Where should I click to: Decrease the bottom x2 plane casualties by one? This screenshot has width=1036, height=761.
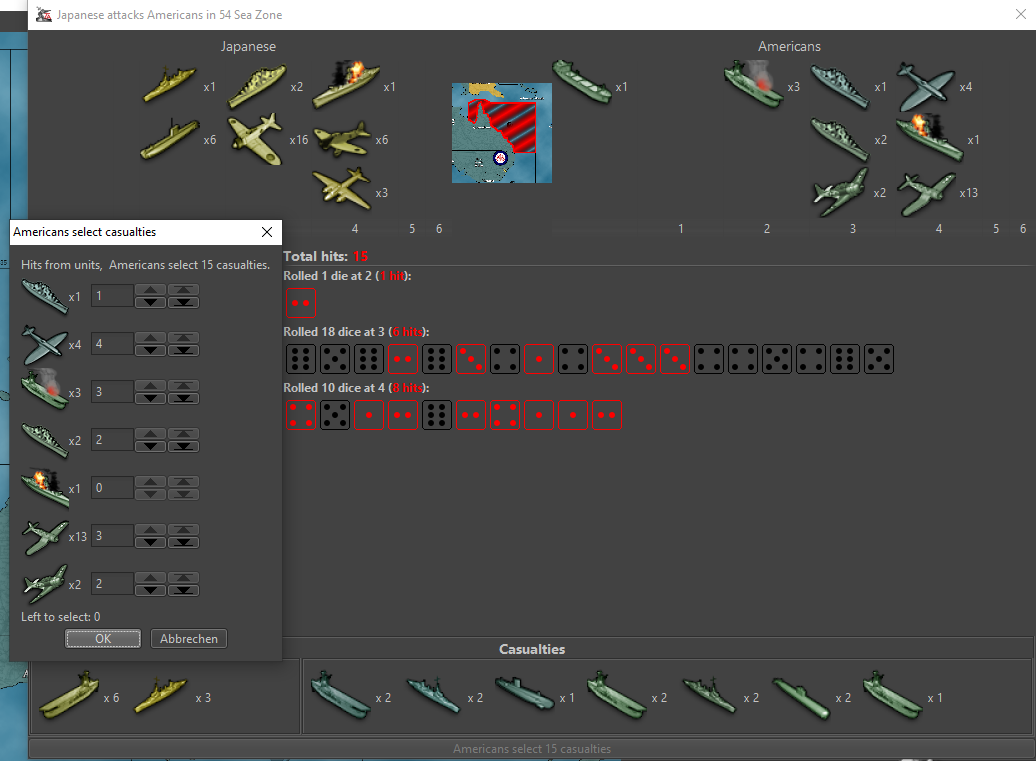pyautogui.click(x=150, y=590)
